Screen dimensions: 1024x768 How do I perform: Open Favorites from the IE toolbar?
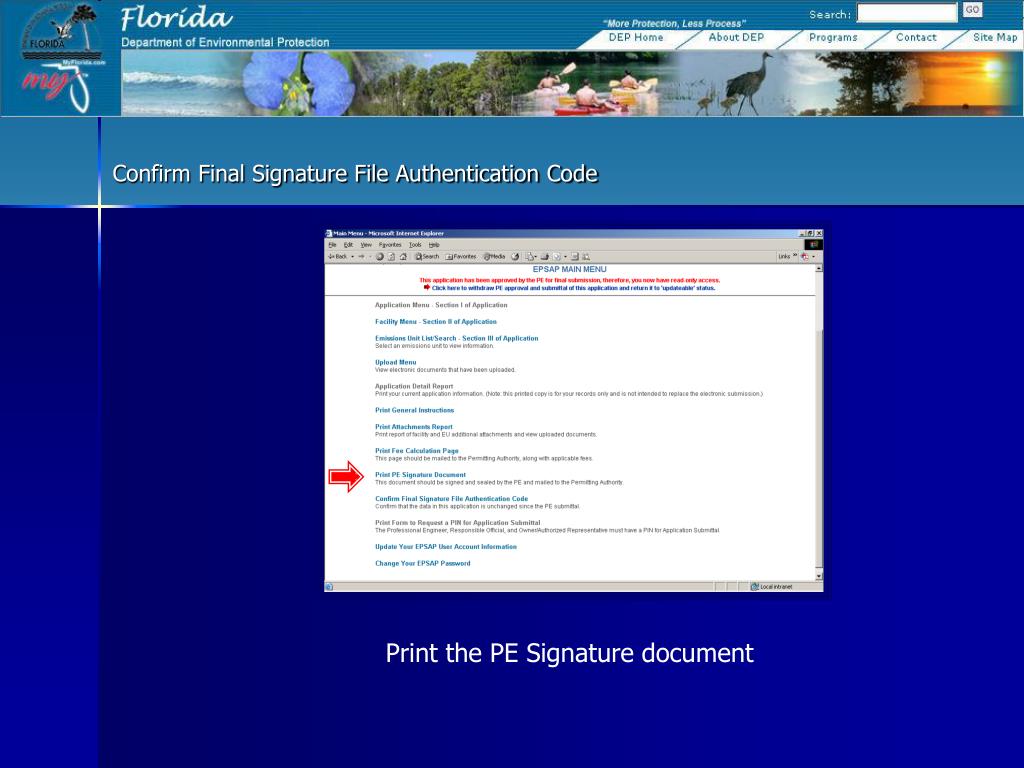(x=461, y=257)
